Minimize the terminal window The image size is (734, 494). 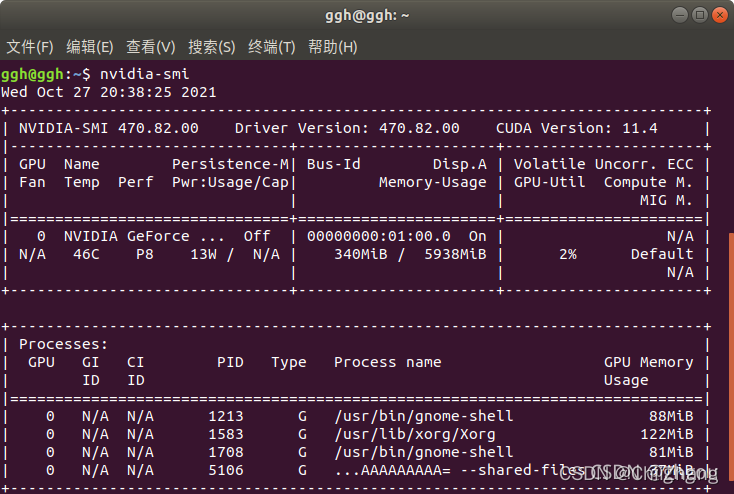click(680, 15)
